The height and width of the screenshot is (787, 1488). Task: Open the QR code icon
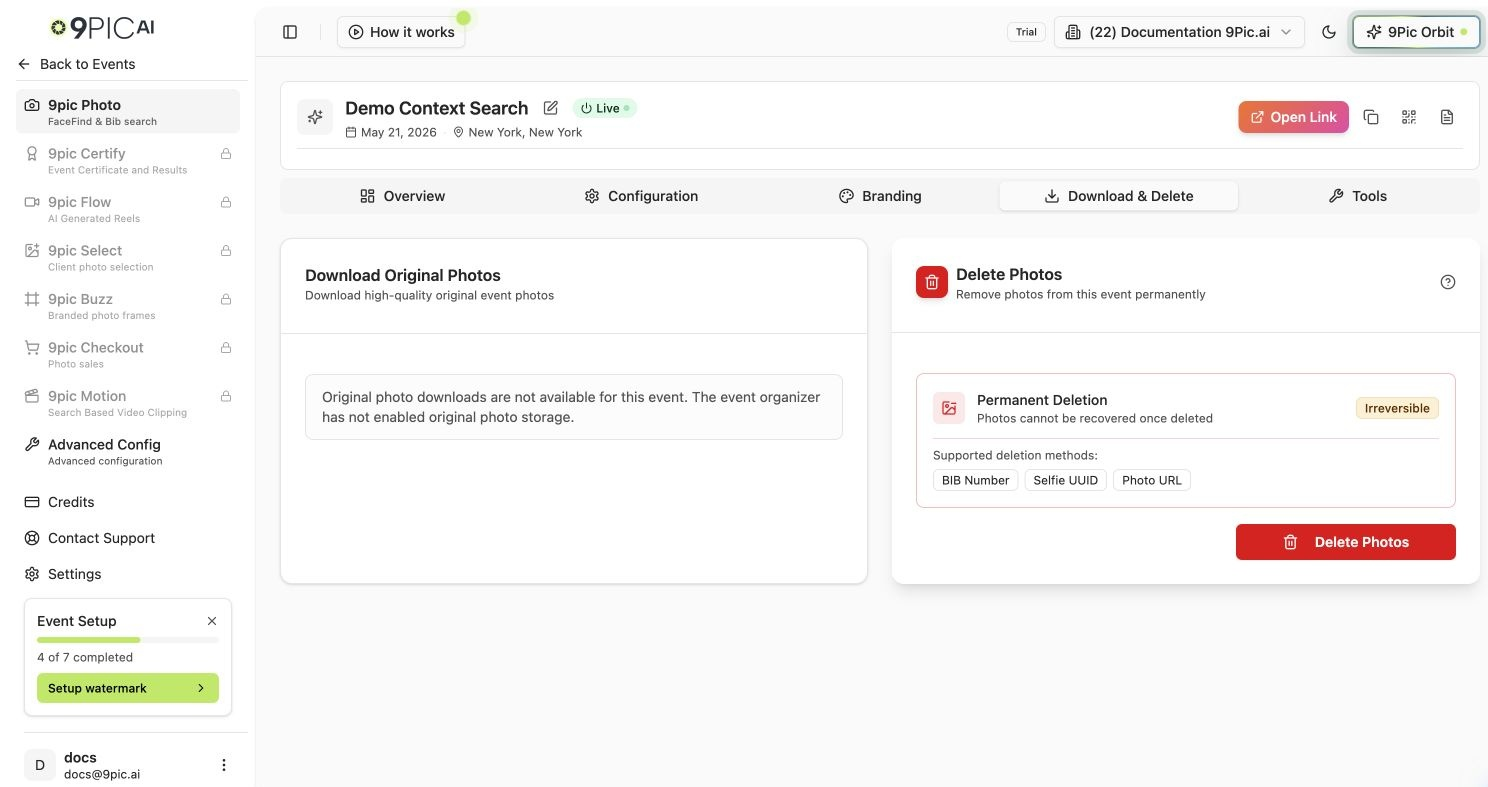coord(1409,117)
